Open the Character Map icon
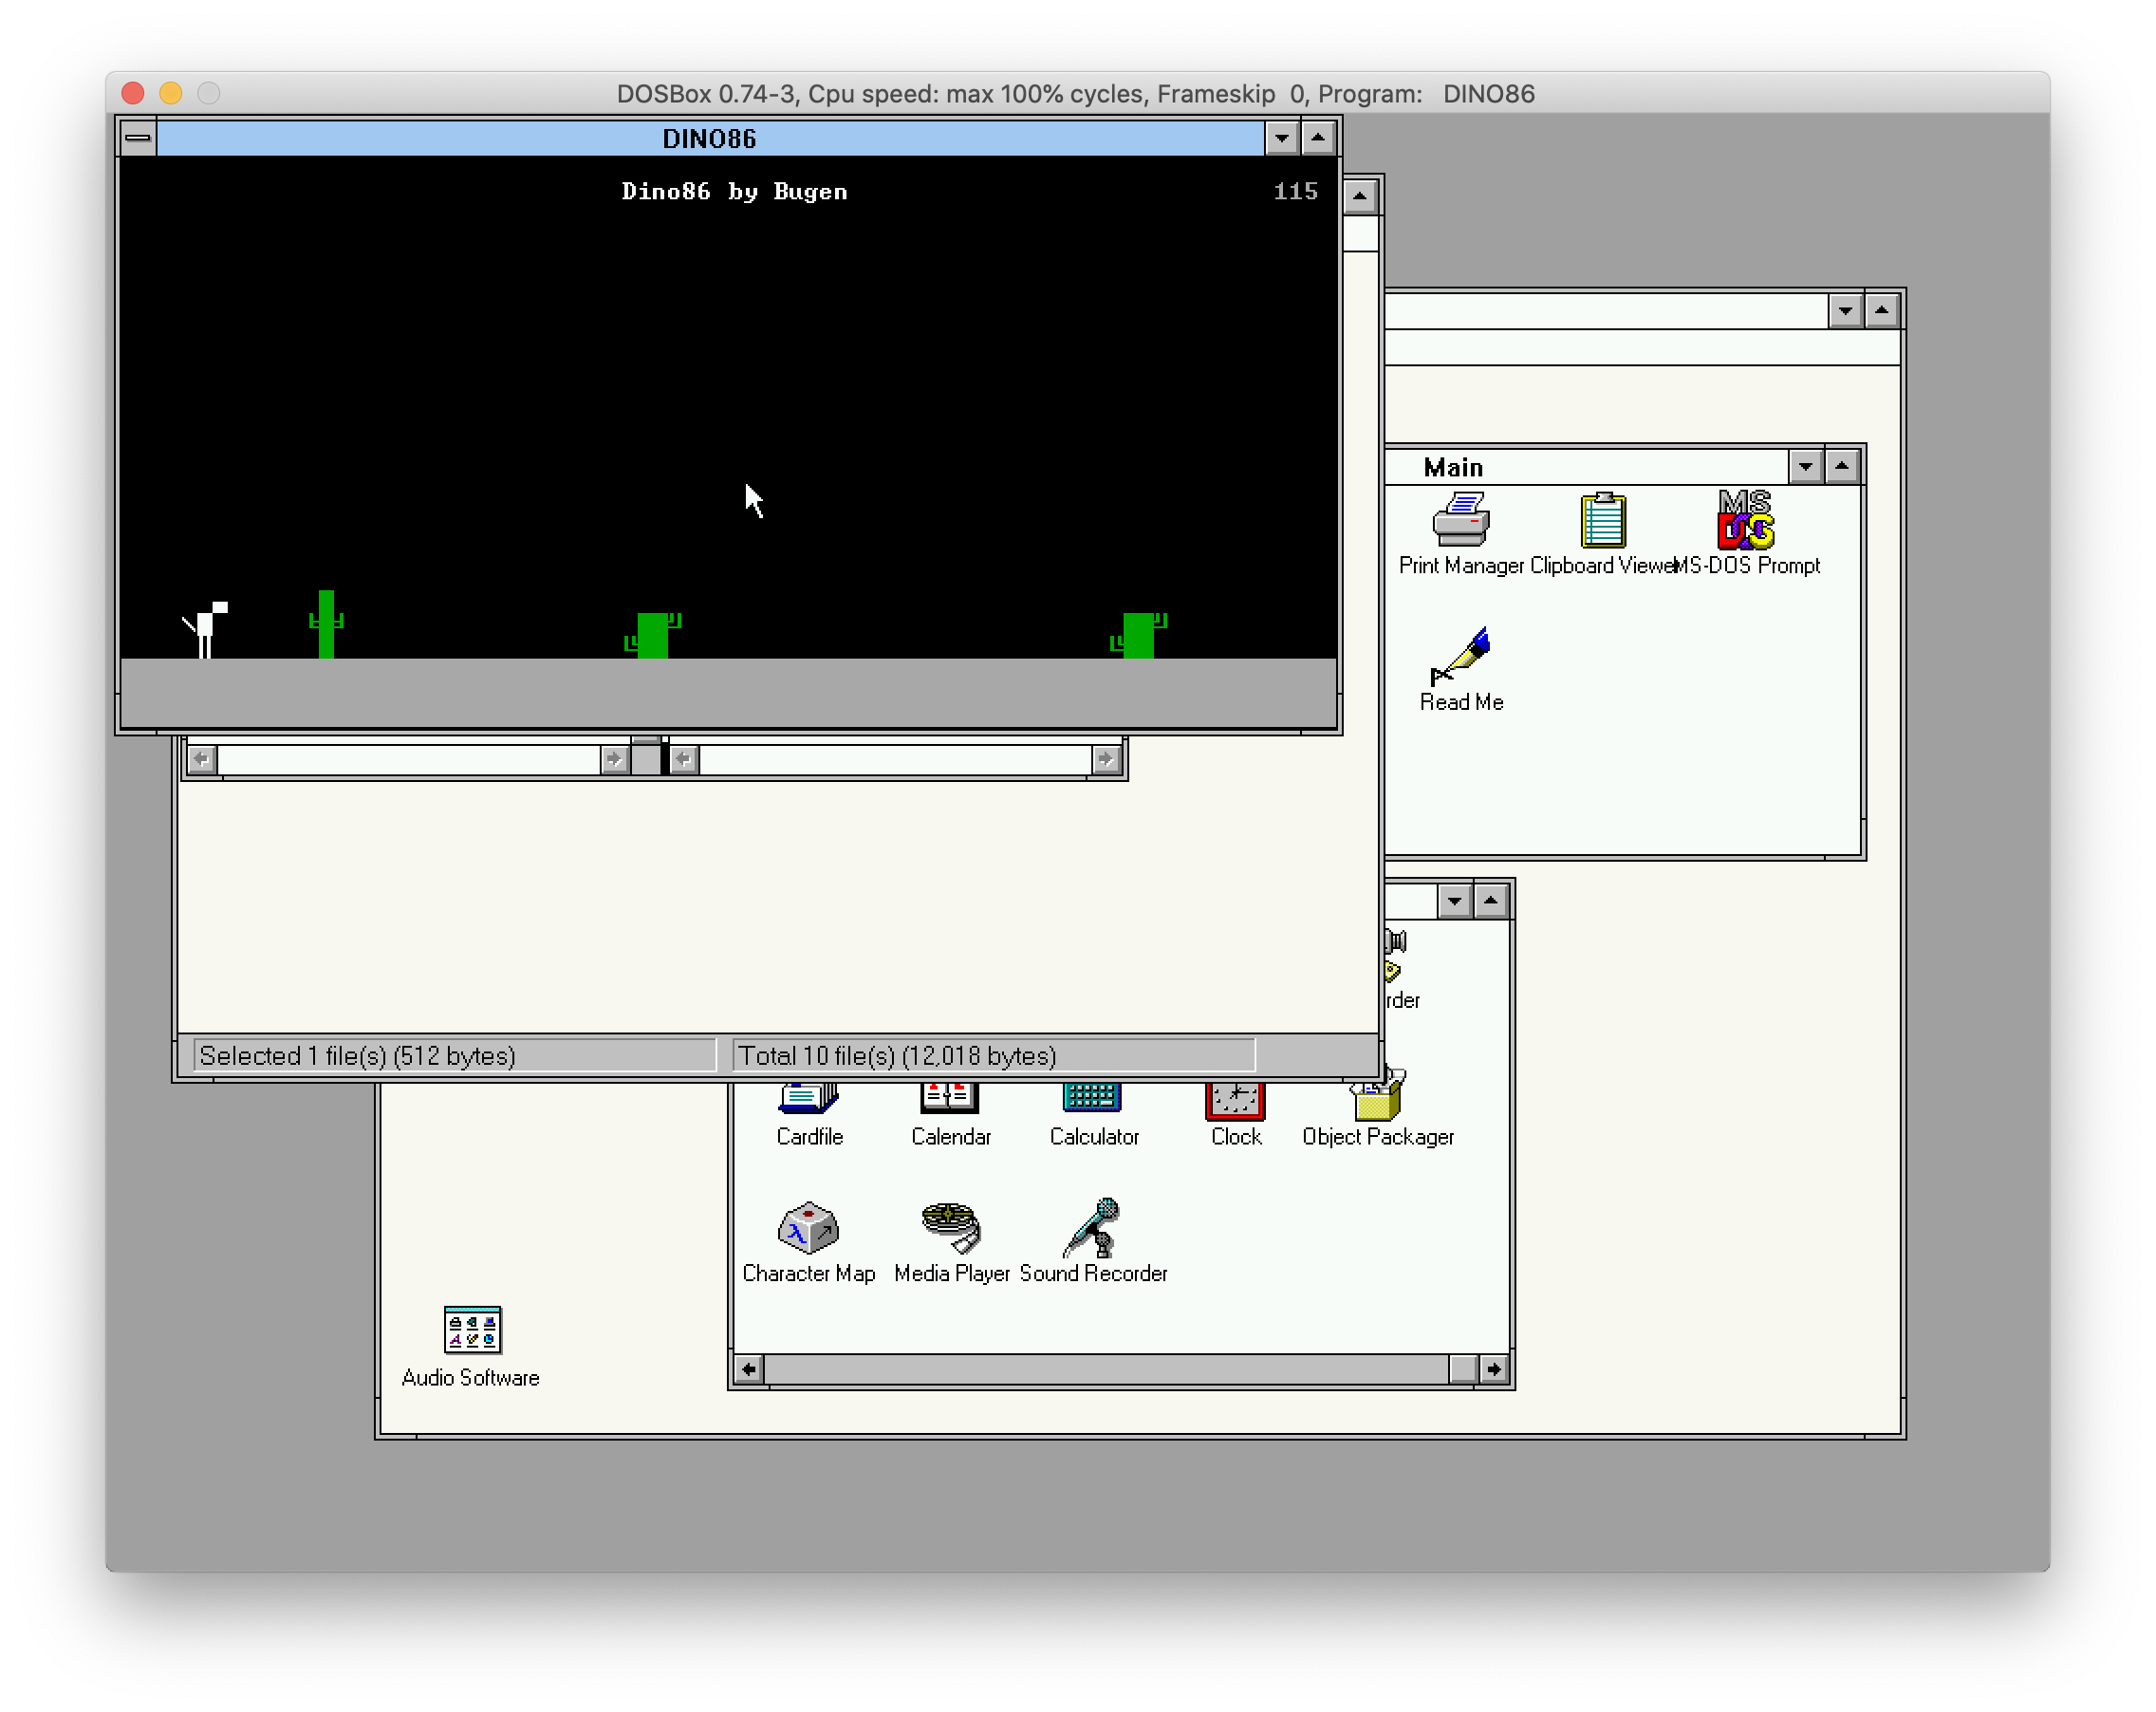Image resolution: width=2156 pixels, height=1712 pixels. [x=808, y=1229]
